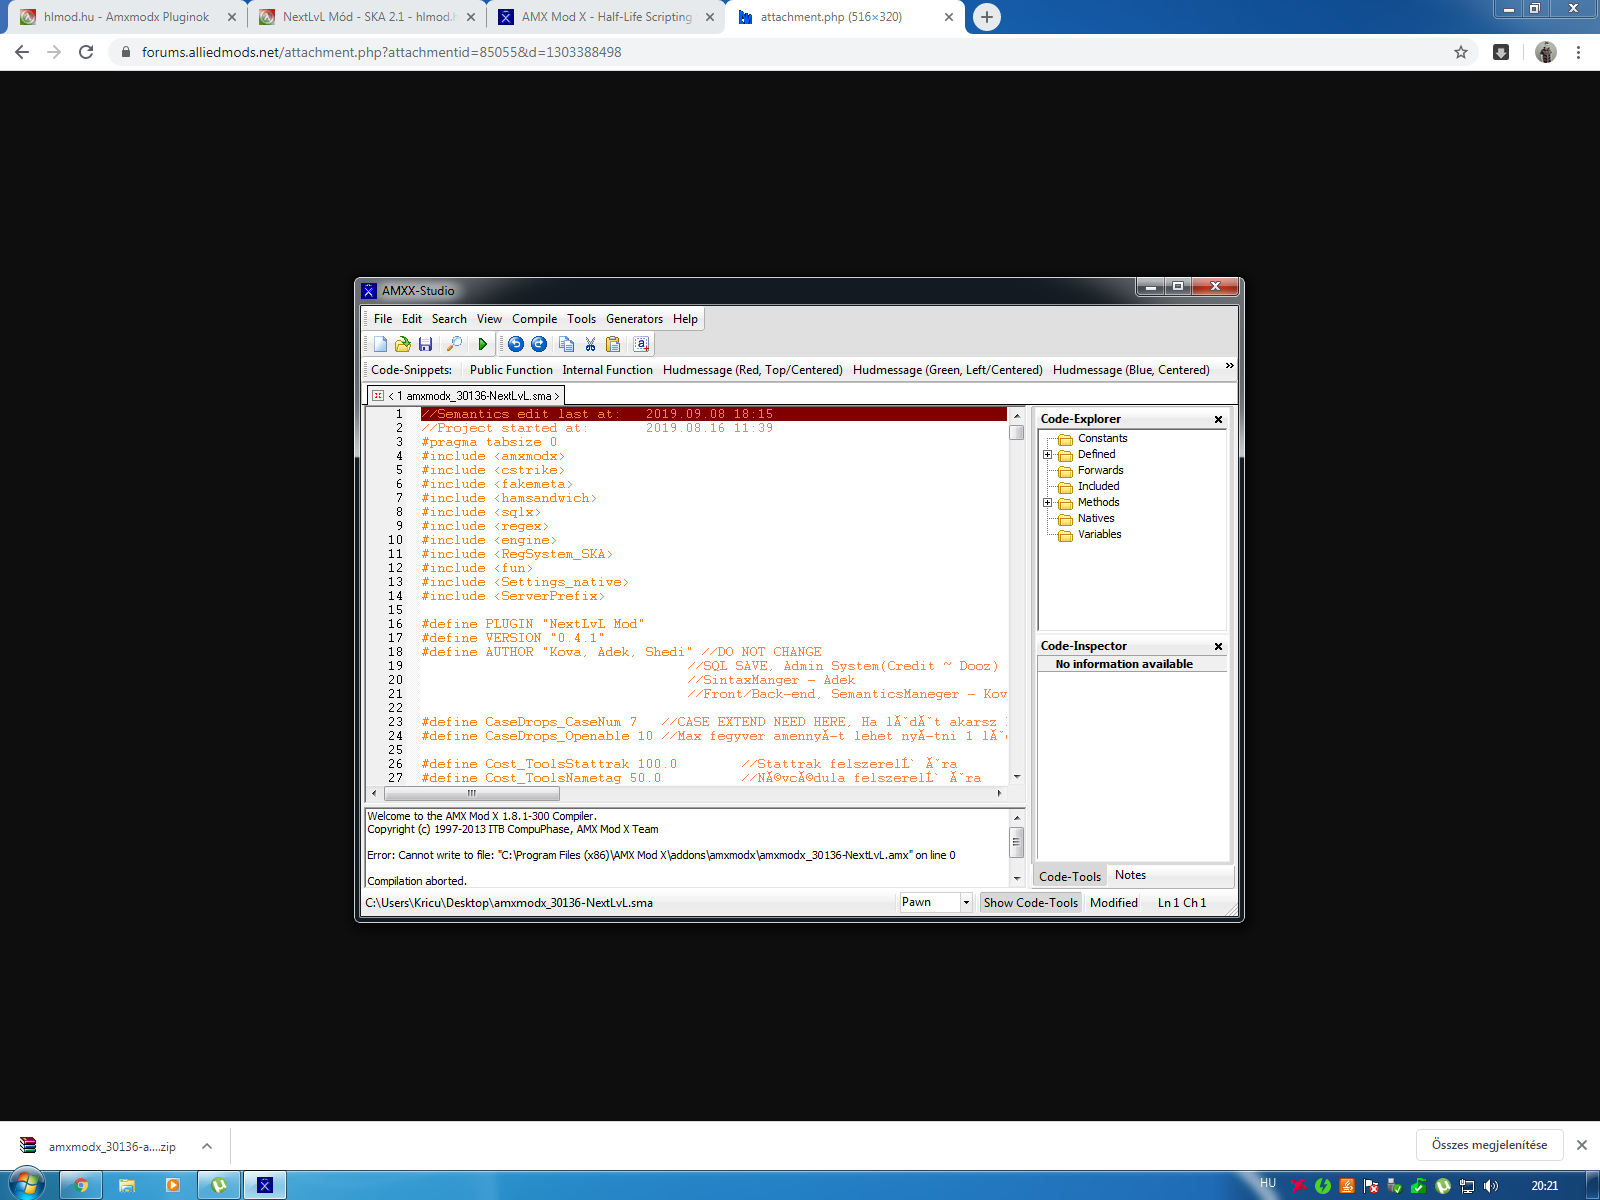Select Forwards node in Code-Explorer

click(x=1100, y=470)
